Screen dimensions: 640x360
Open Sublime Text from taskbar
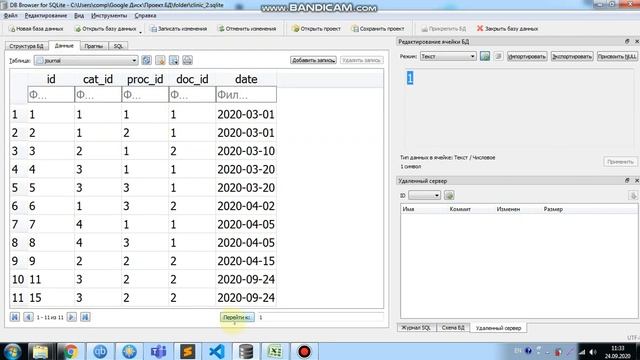pos(187,351)
